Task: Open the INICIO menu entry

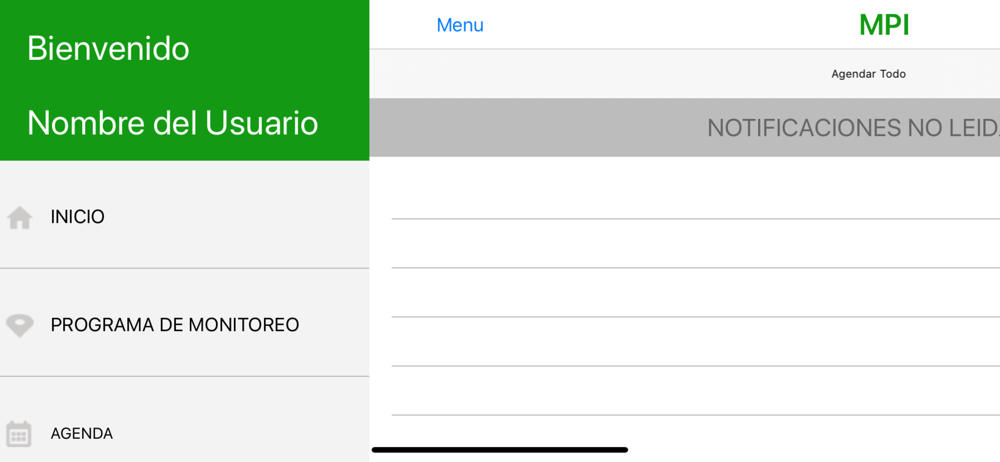Action: [x=184, y=215]
